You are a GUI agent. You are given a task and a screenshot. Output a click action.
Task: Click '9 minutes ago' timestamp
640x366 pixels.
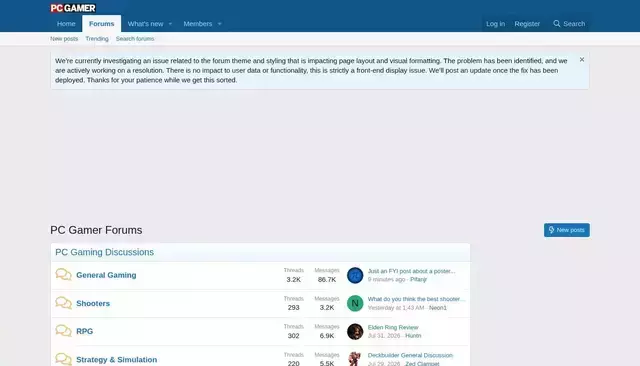click(x=386, y=279)
